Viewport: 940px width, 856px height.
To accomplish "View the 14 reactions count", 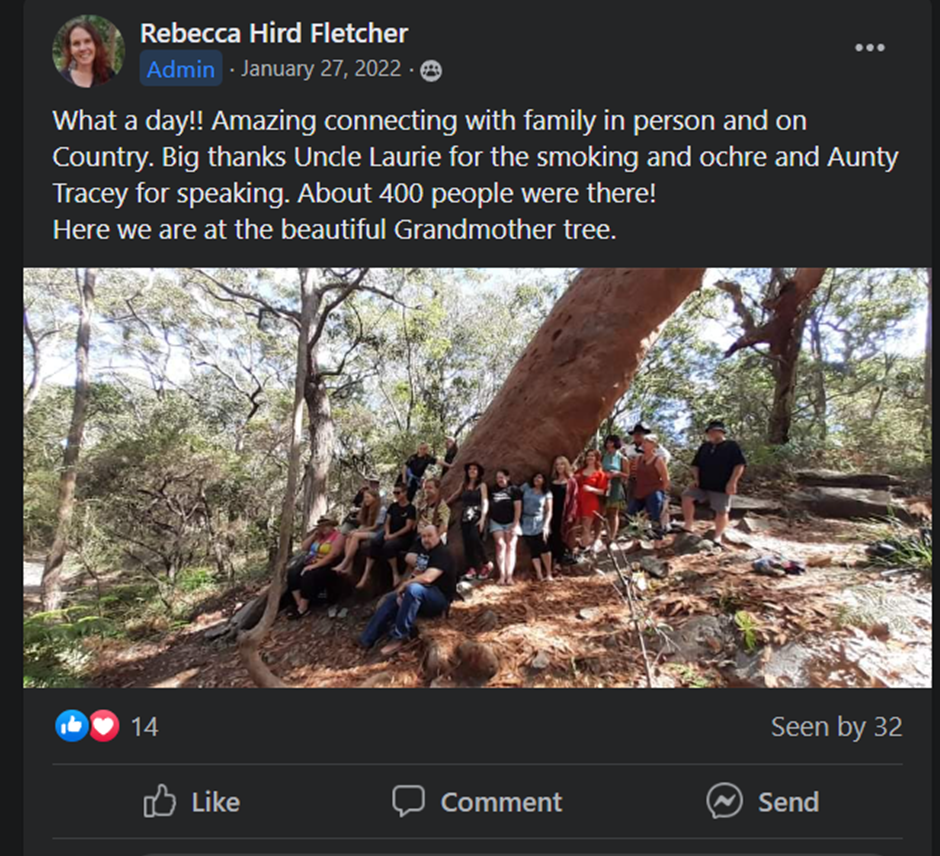I will click(x=144, y=727).
